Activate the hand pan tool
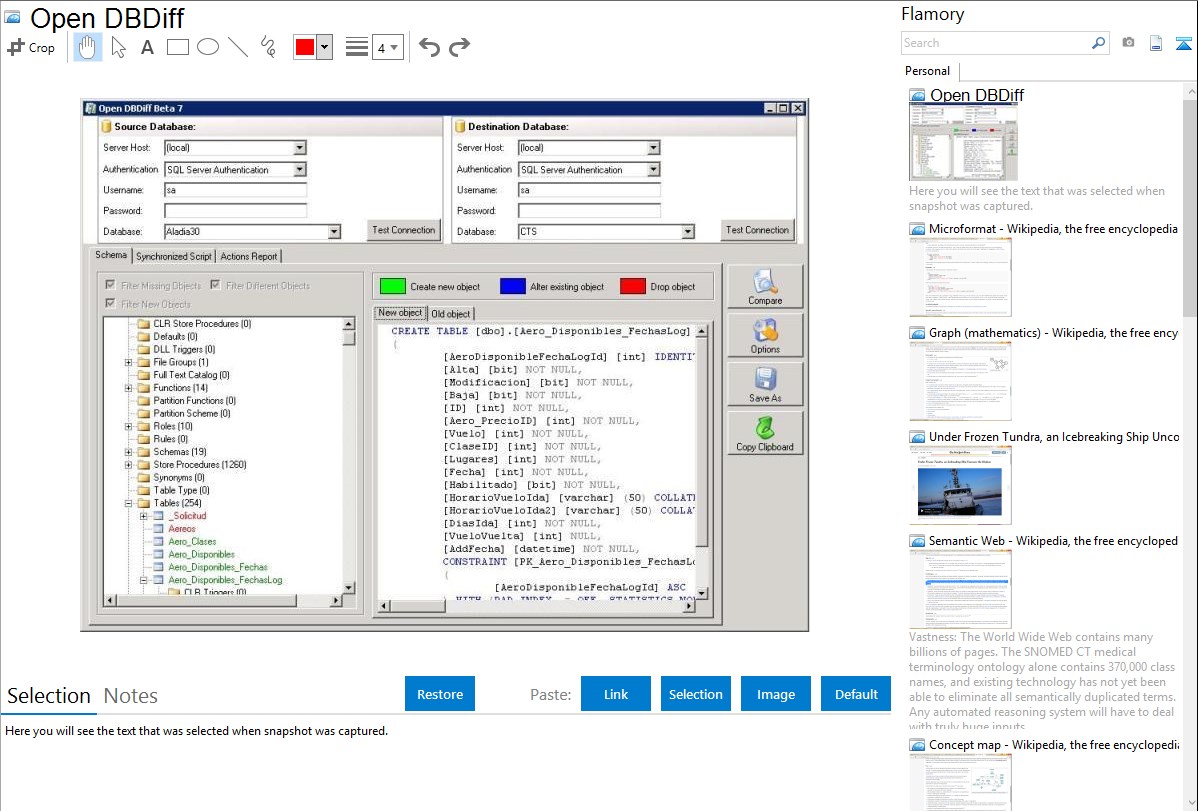Viewport: 1198px width, 811px height. (87, 47)
